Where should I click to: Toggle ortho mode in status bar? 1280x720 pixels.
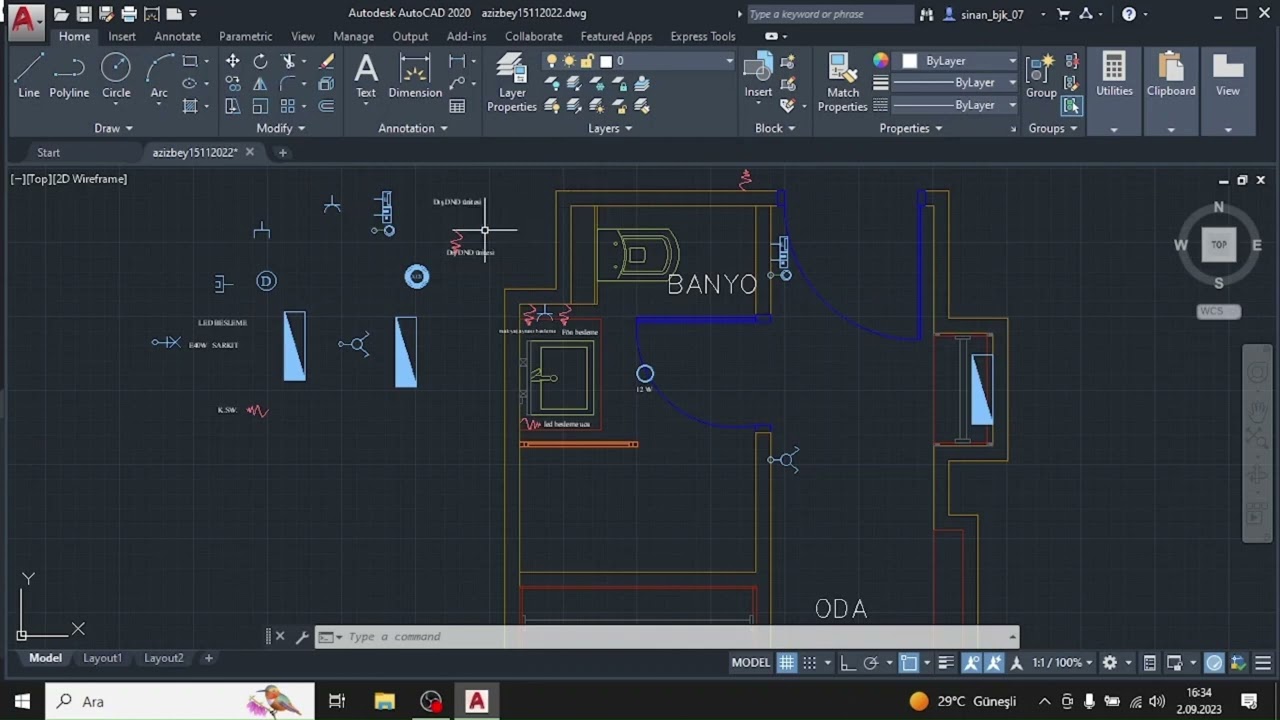click(848, 663)
